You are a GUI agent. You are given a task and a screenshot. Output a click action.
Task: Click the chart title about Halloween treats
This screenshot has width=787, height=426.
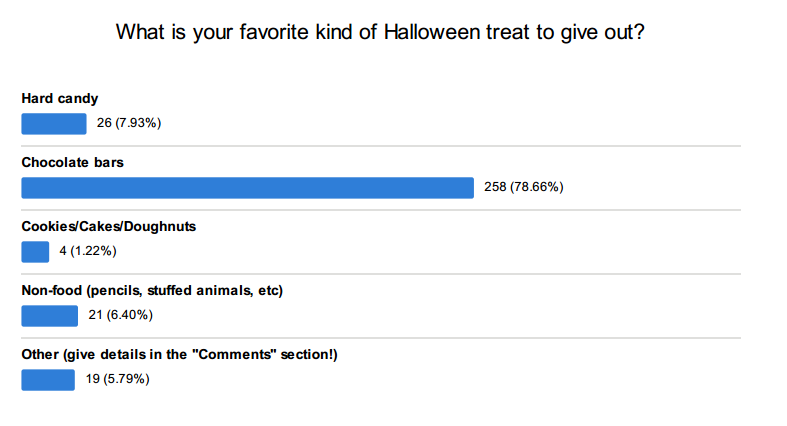tap(380, 33)
